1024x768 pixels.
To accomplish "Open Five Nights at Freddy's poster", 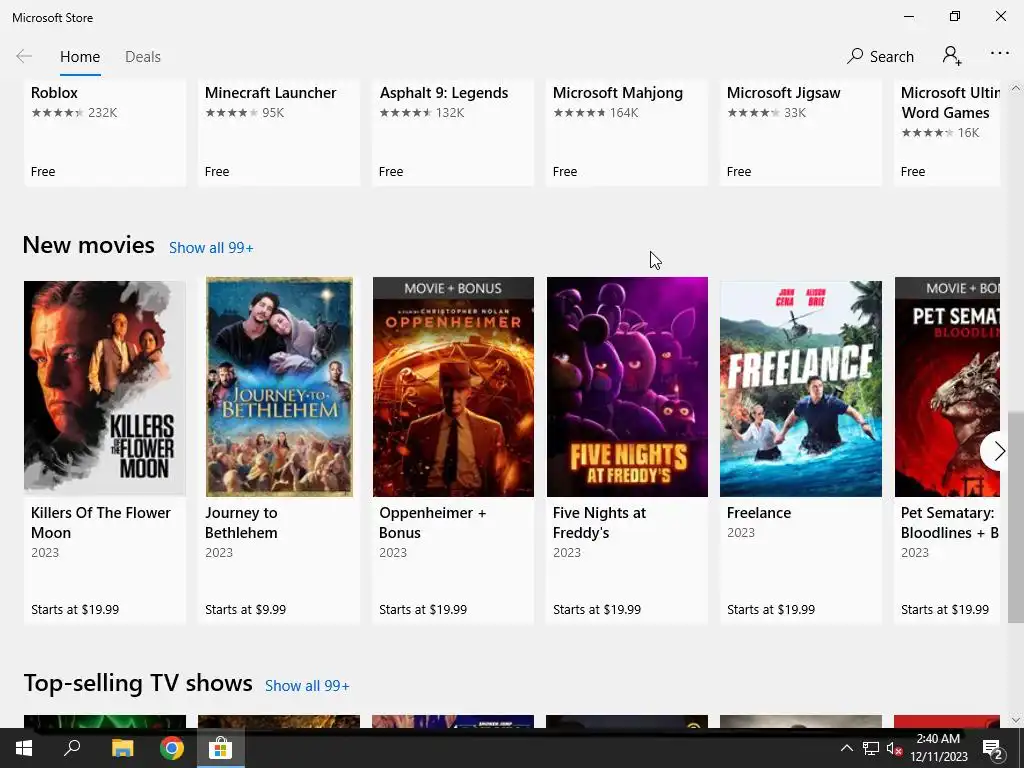I will point(627,387).
